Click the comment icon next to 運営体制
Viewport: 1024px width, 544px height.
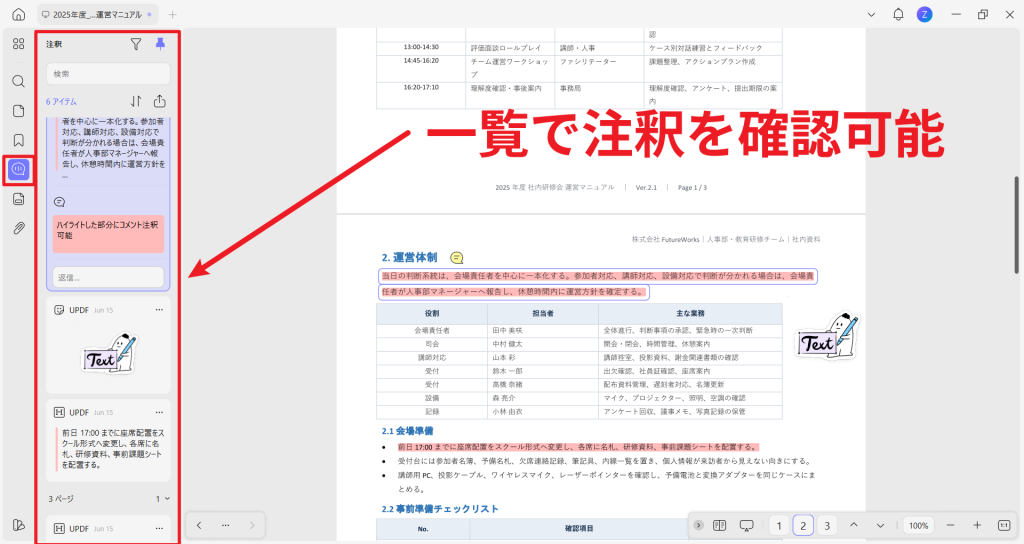[457, 258]
